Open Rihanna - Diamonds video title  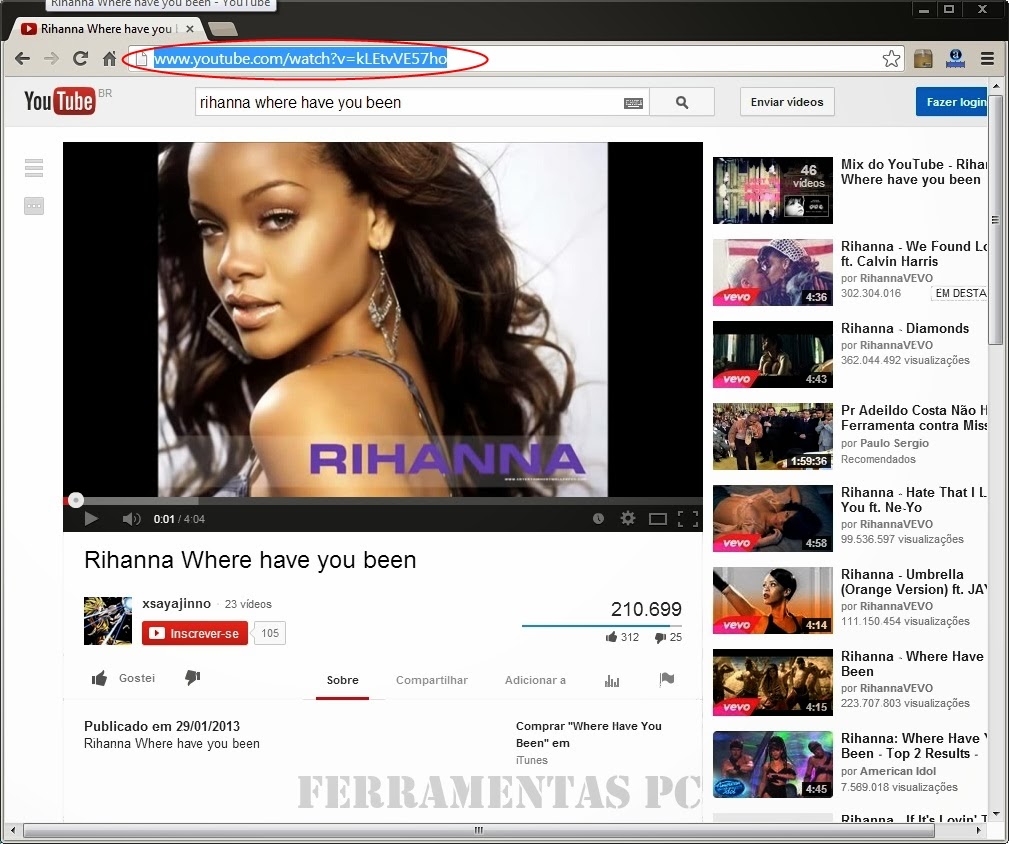coord(905,328)
